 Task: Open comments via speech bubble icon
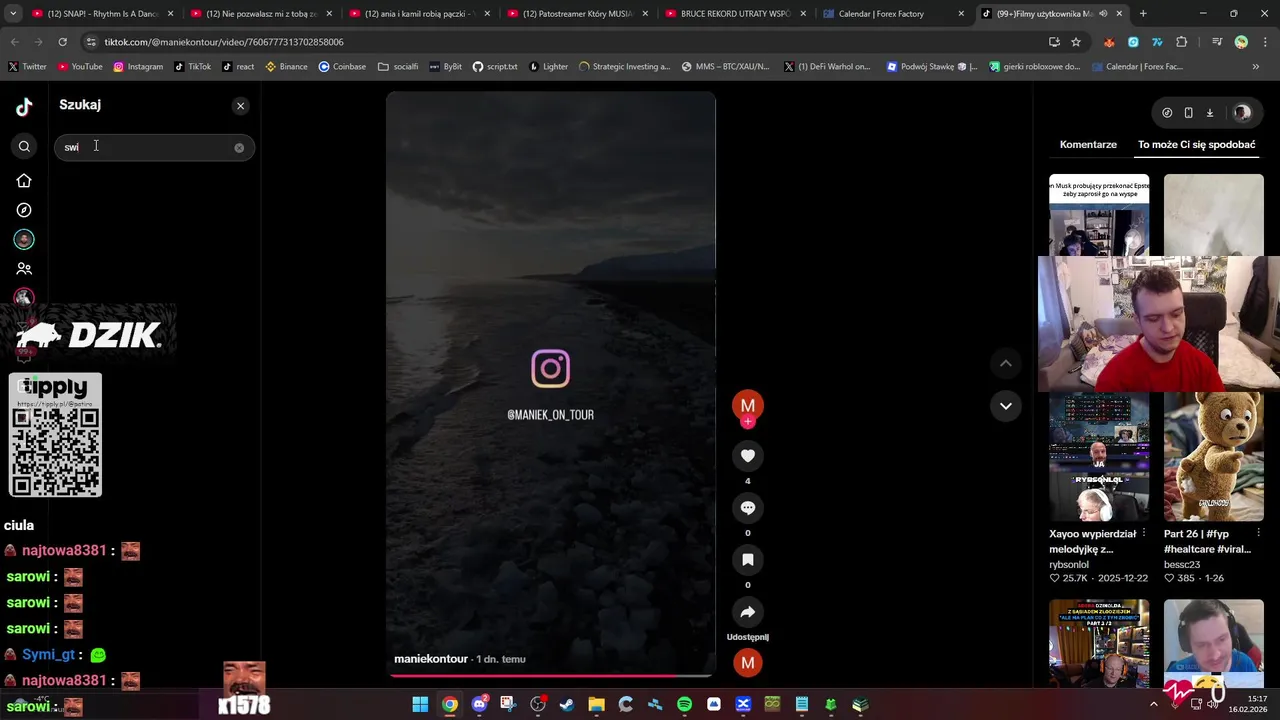(747, 508)
